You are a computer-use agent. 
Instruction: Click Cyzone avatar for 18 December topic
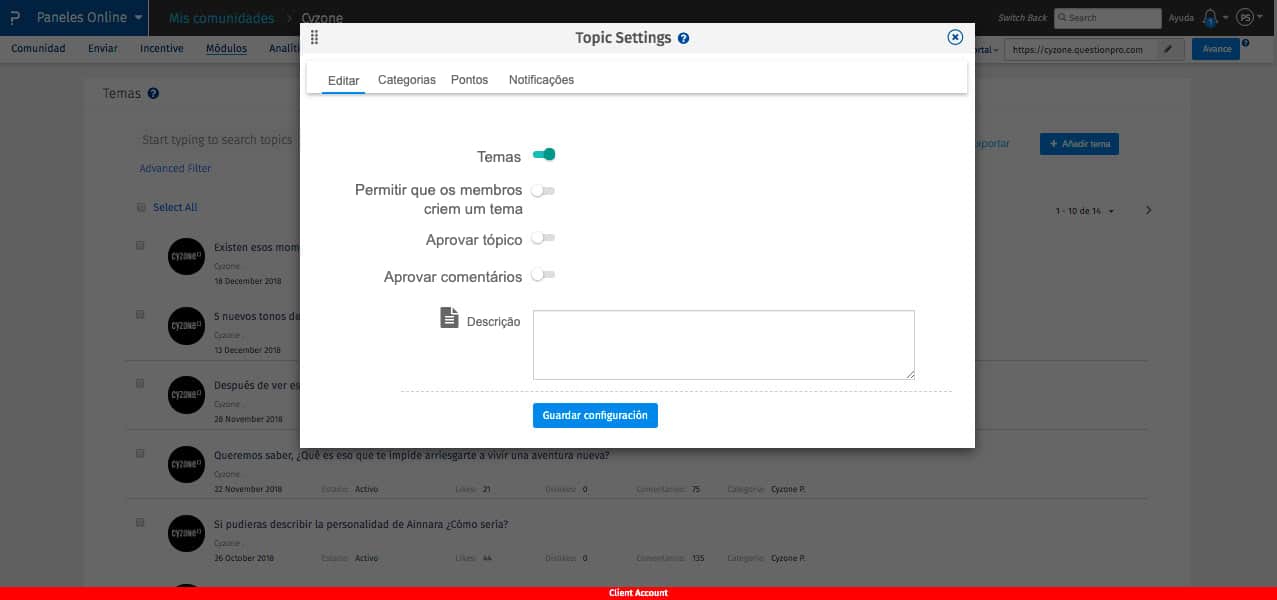[186, 258]
